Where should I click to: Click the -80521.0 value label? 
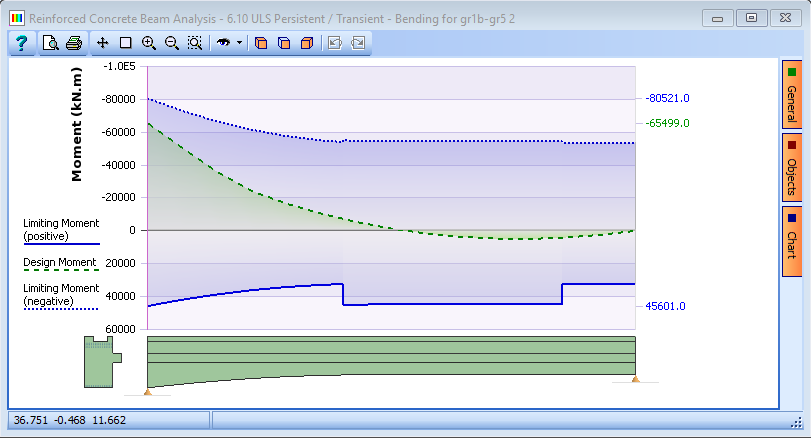point(667,98)
